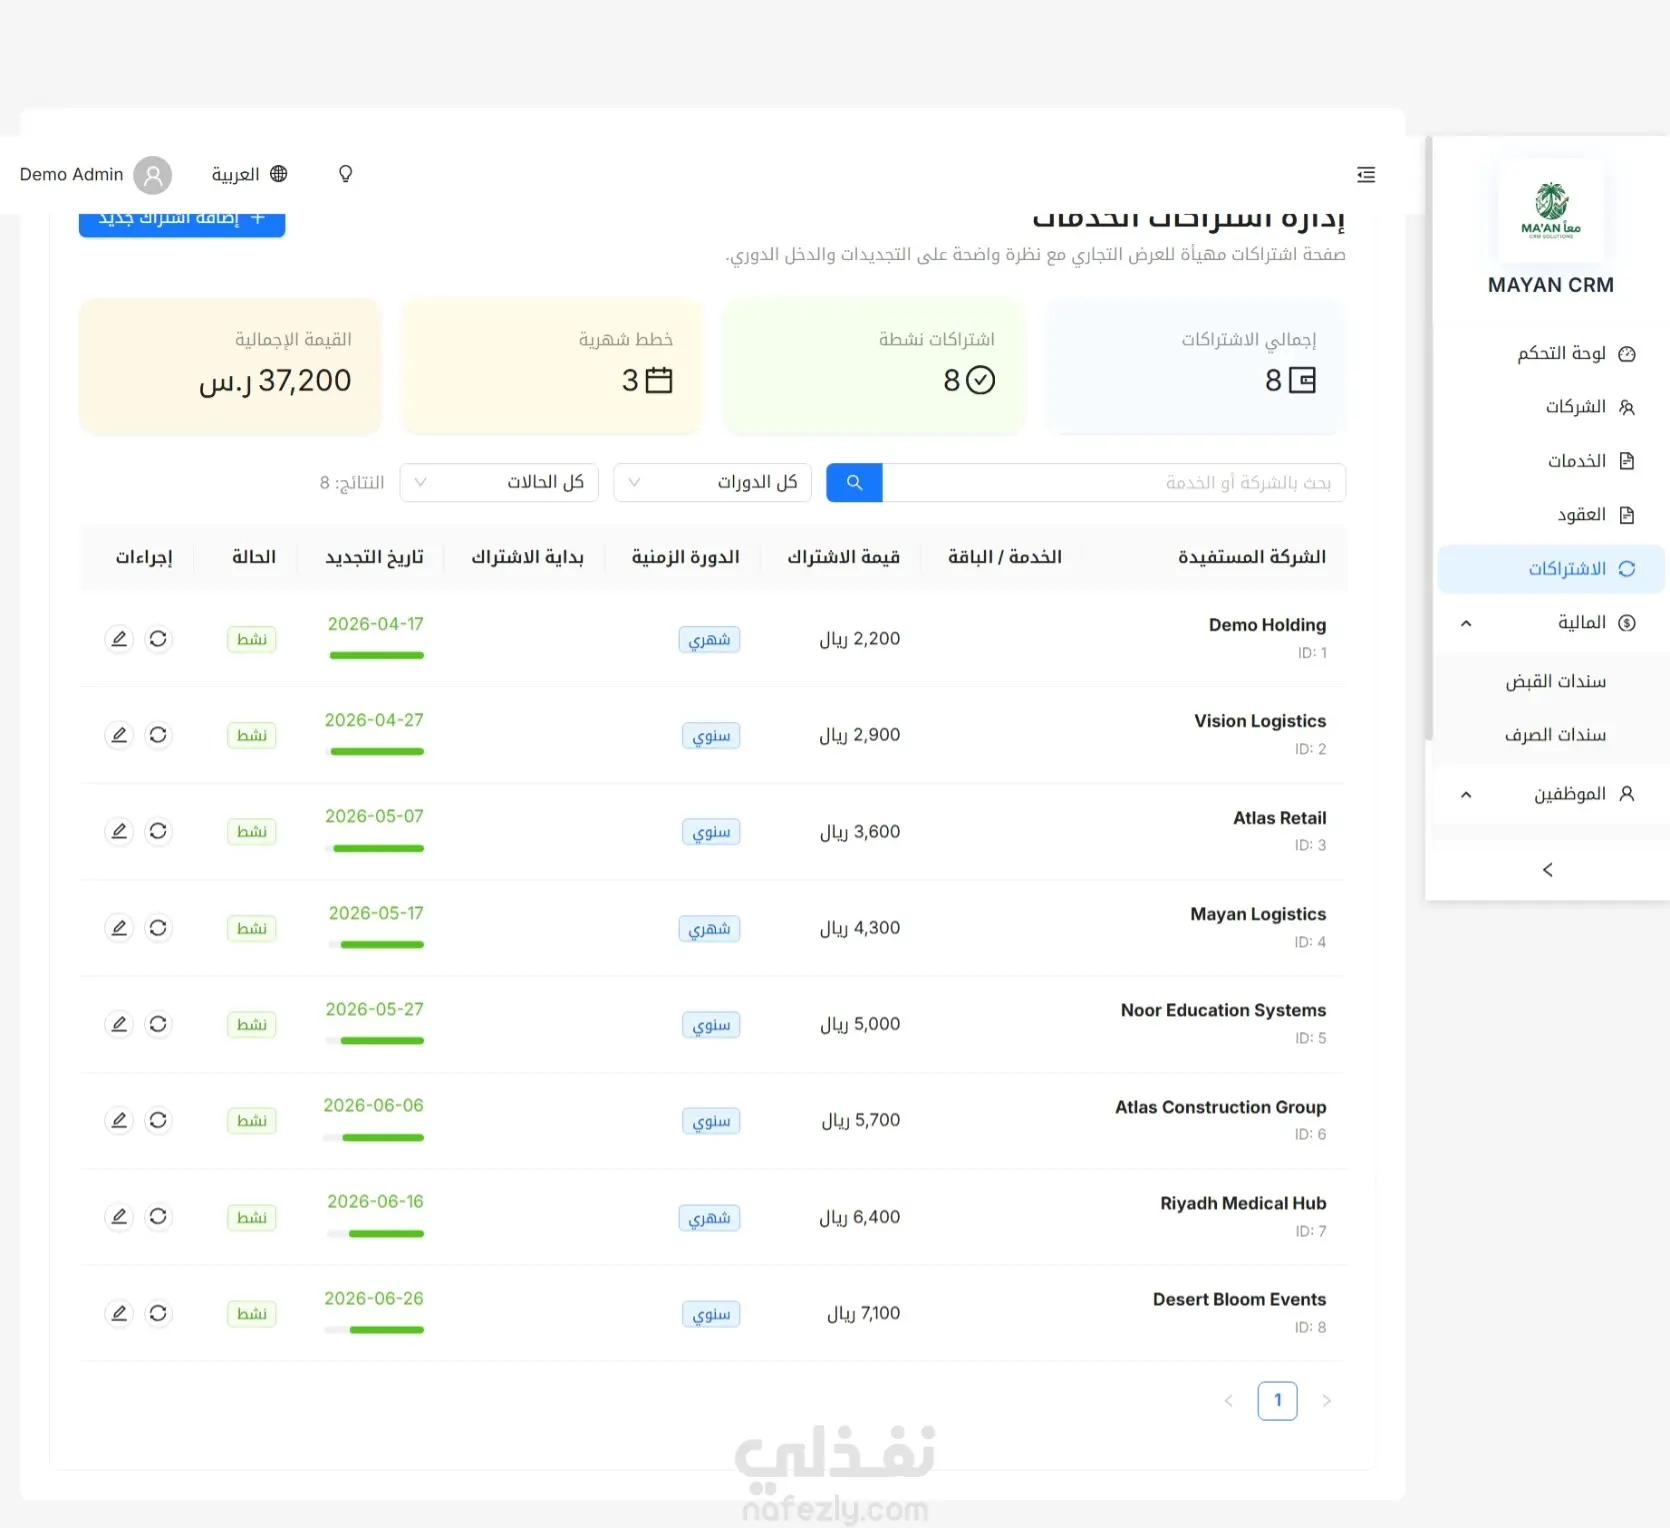The width and height of the screenshot is (1670, 1528).
Task: Click the blue search magnifier button
Action: [854, 482]
